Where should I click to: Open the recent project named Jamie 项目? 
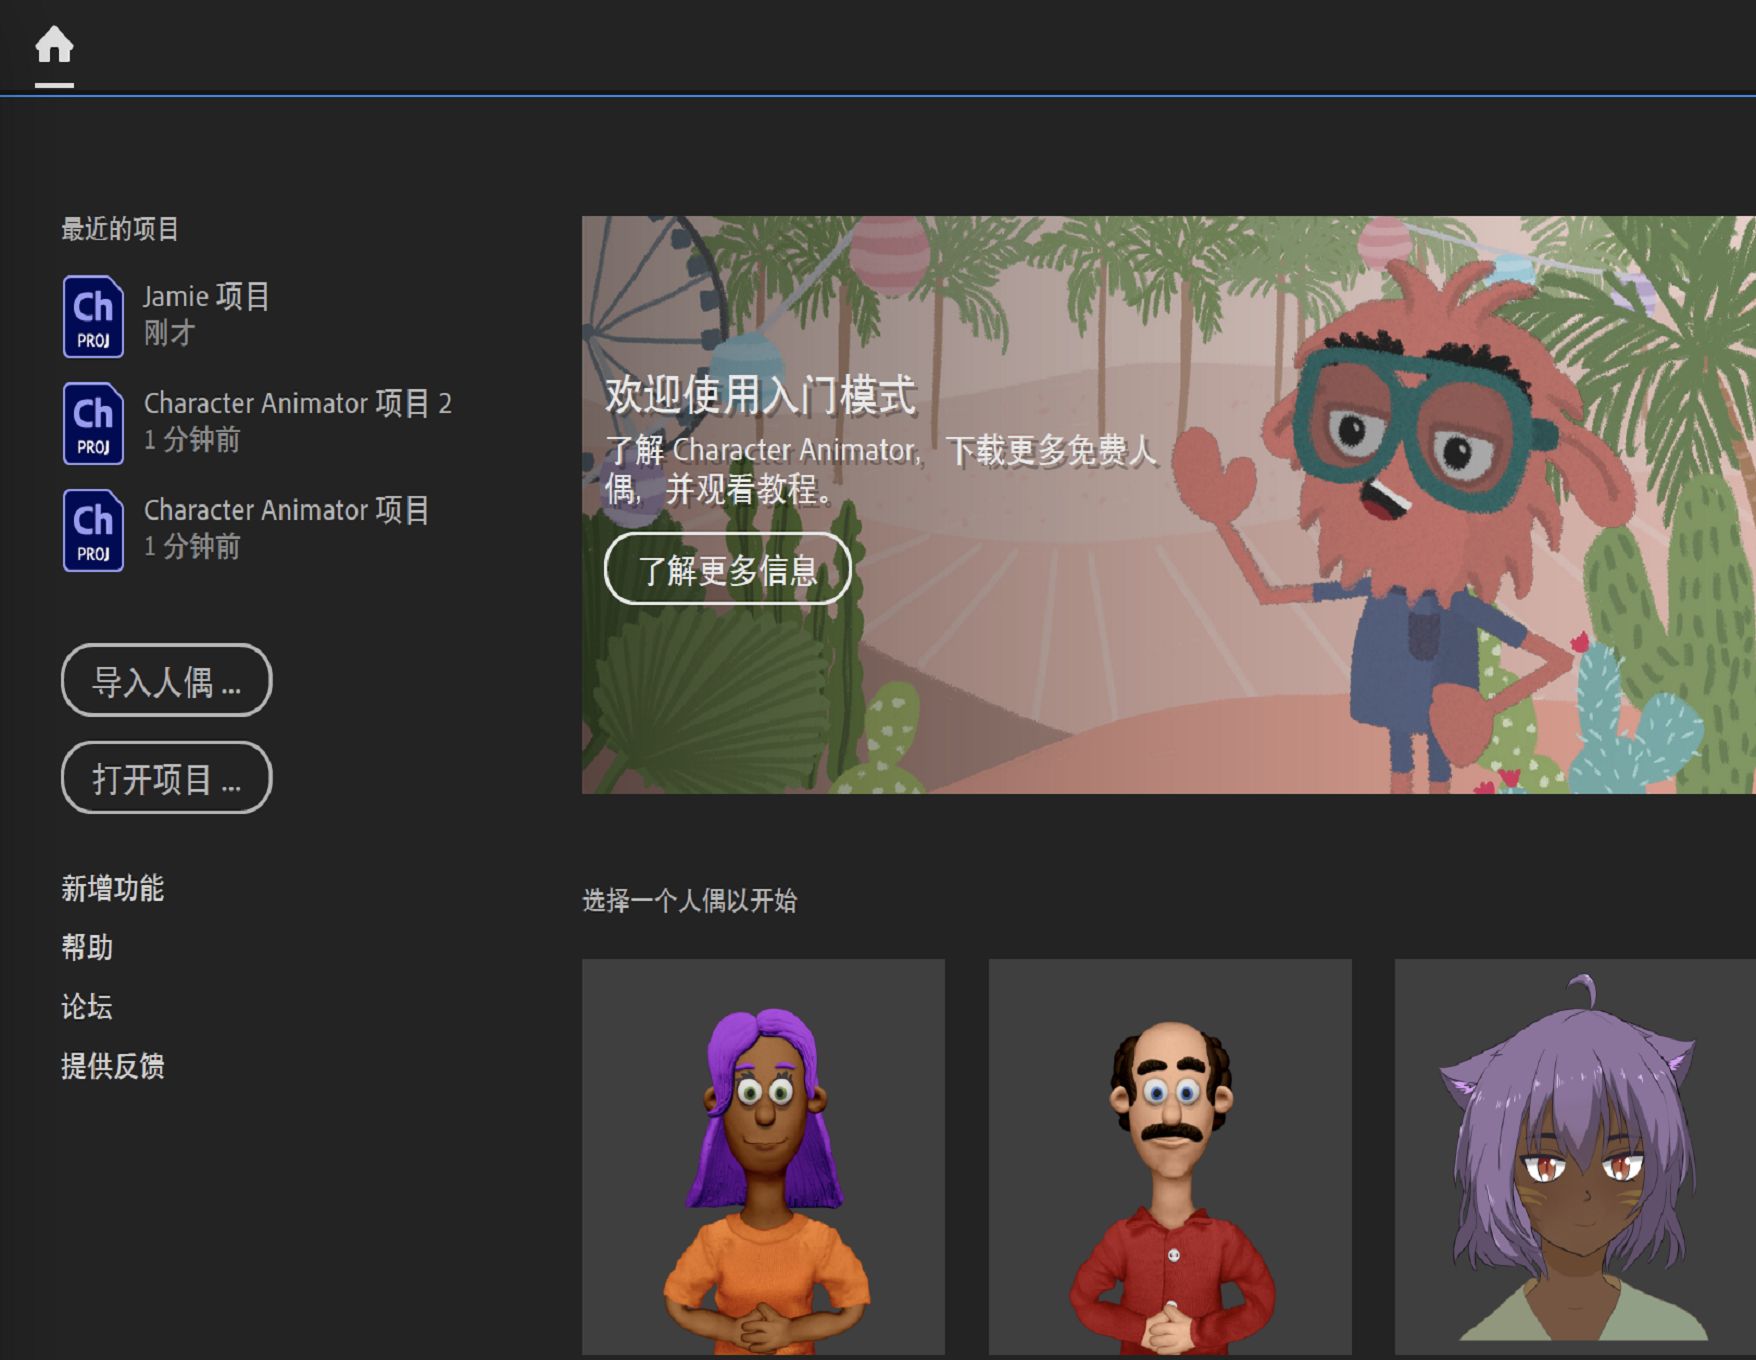206,296
